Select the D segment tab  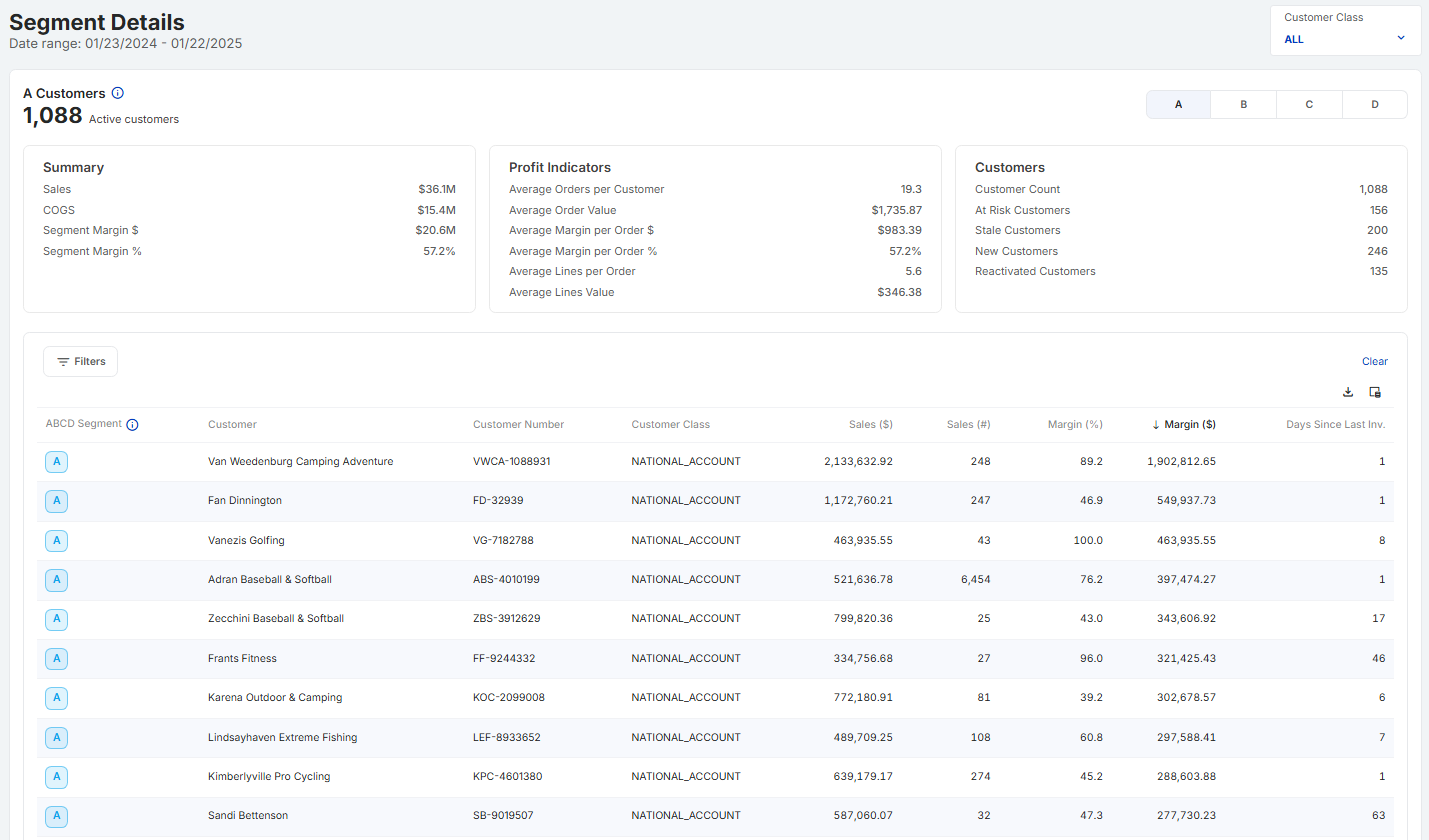coord(1375,104)
